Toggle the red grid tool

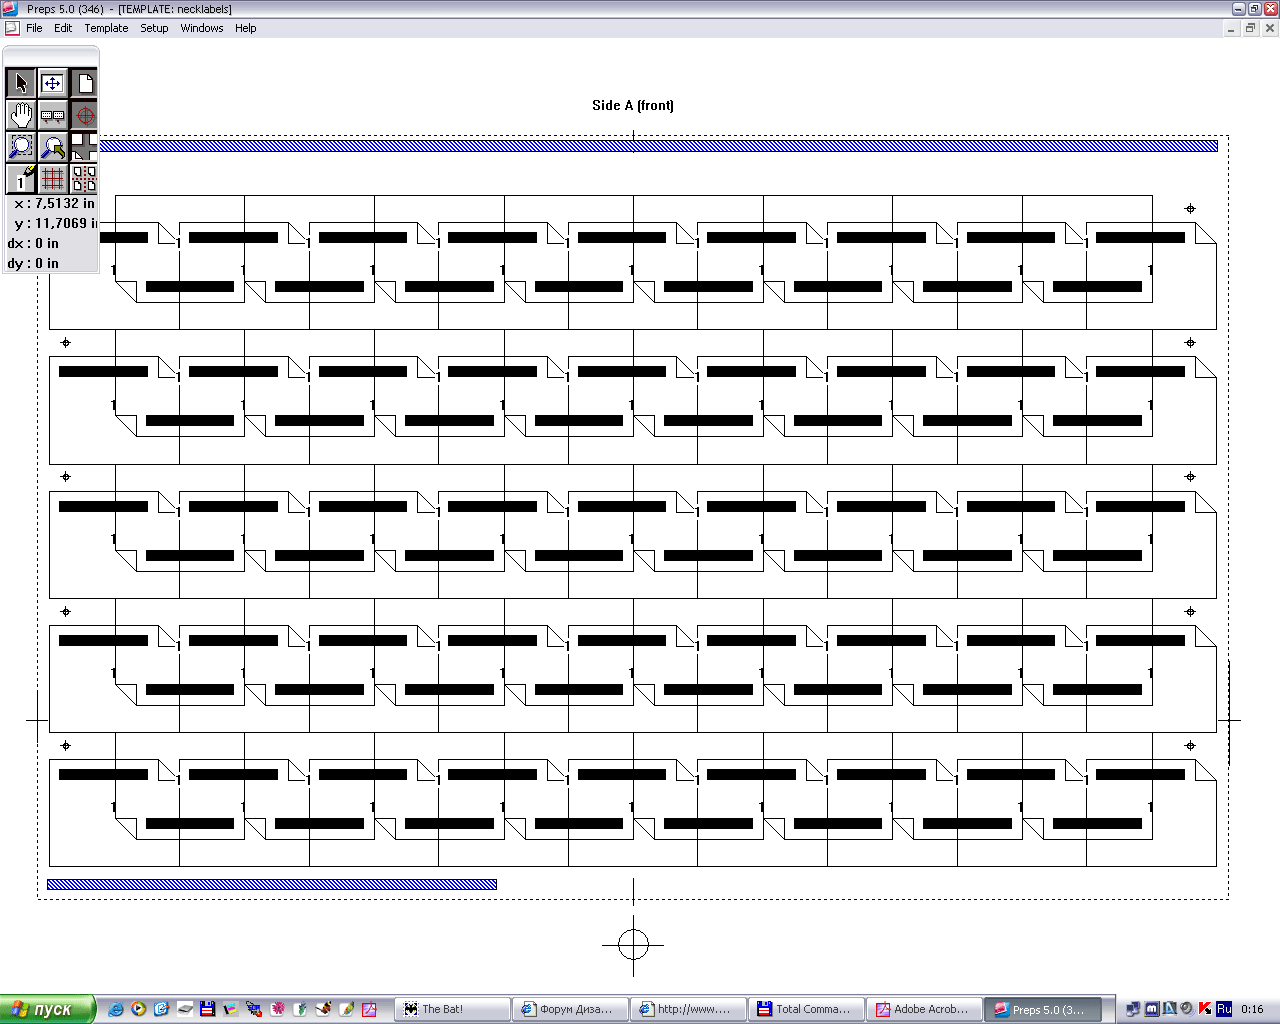[52, 178]
